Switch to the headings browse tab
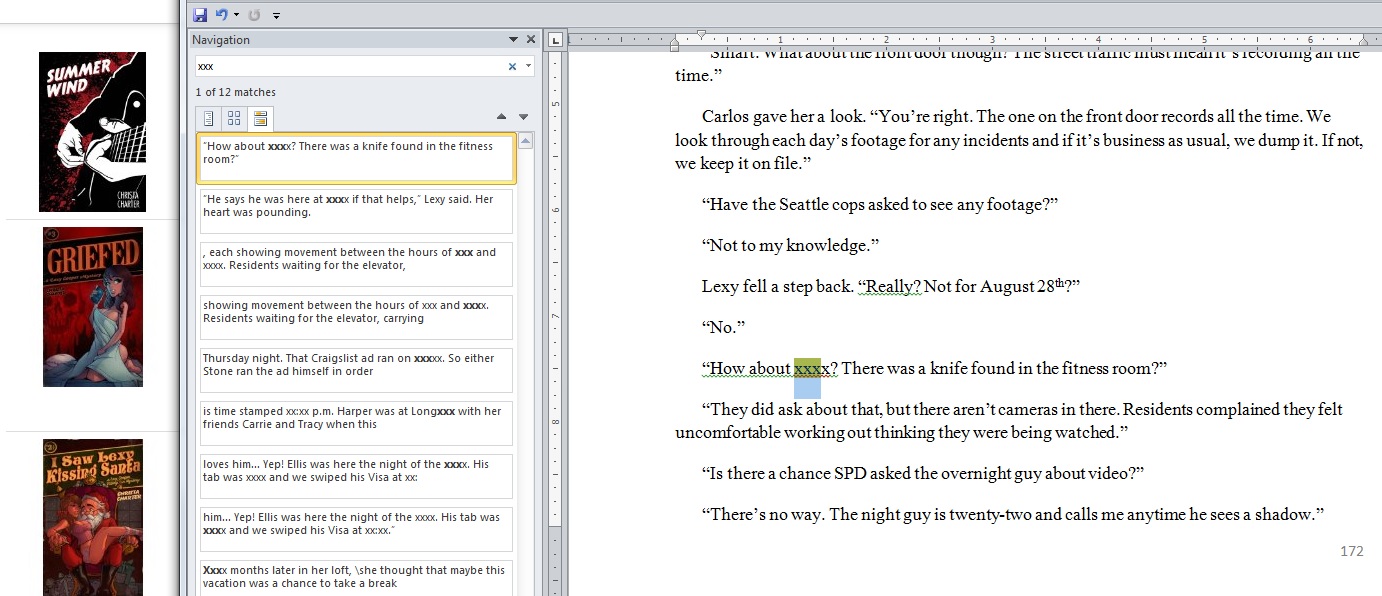The height and width of the screenshot is (596, 1382). click(208, 118)
